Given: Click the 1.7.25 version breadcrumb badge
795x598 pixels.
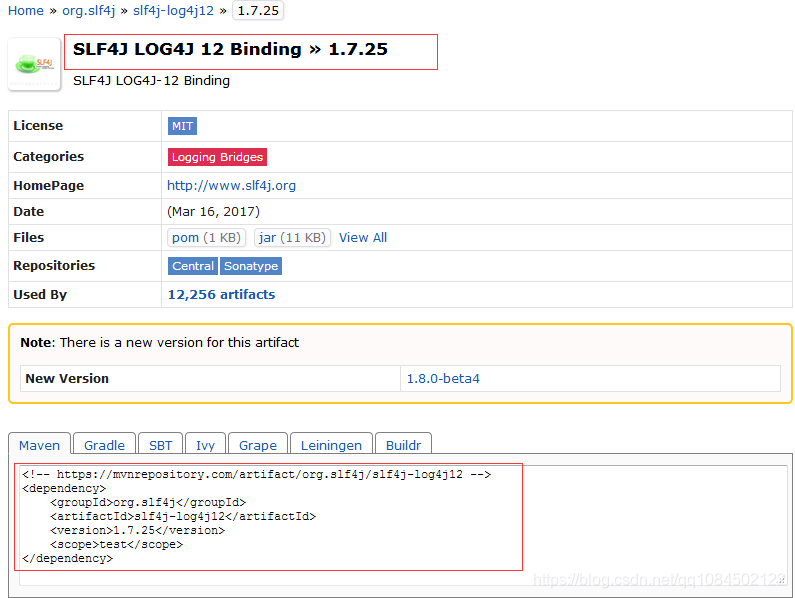Looking at the screenshot, I should point(258,11).
